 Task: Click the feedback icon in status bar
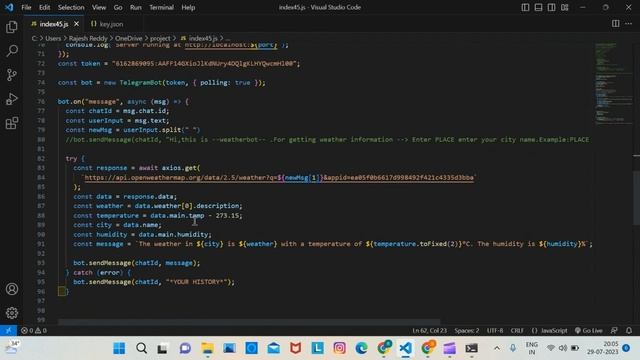[x=614, y=330]
